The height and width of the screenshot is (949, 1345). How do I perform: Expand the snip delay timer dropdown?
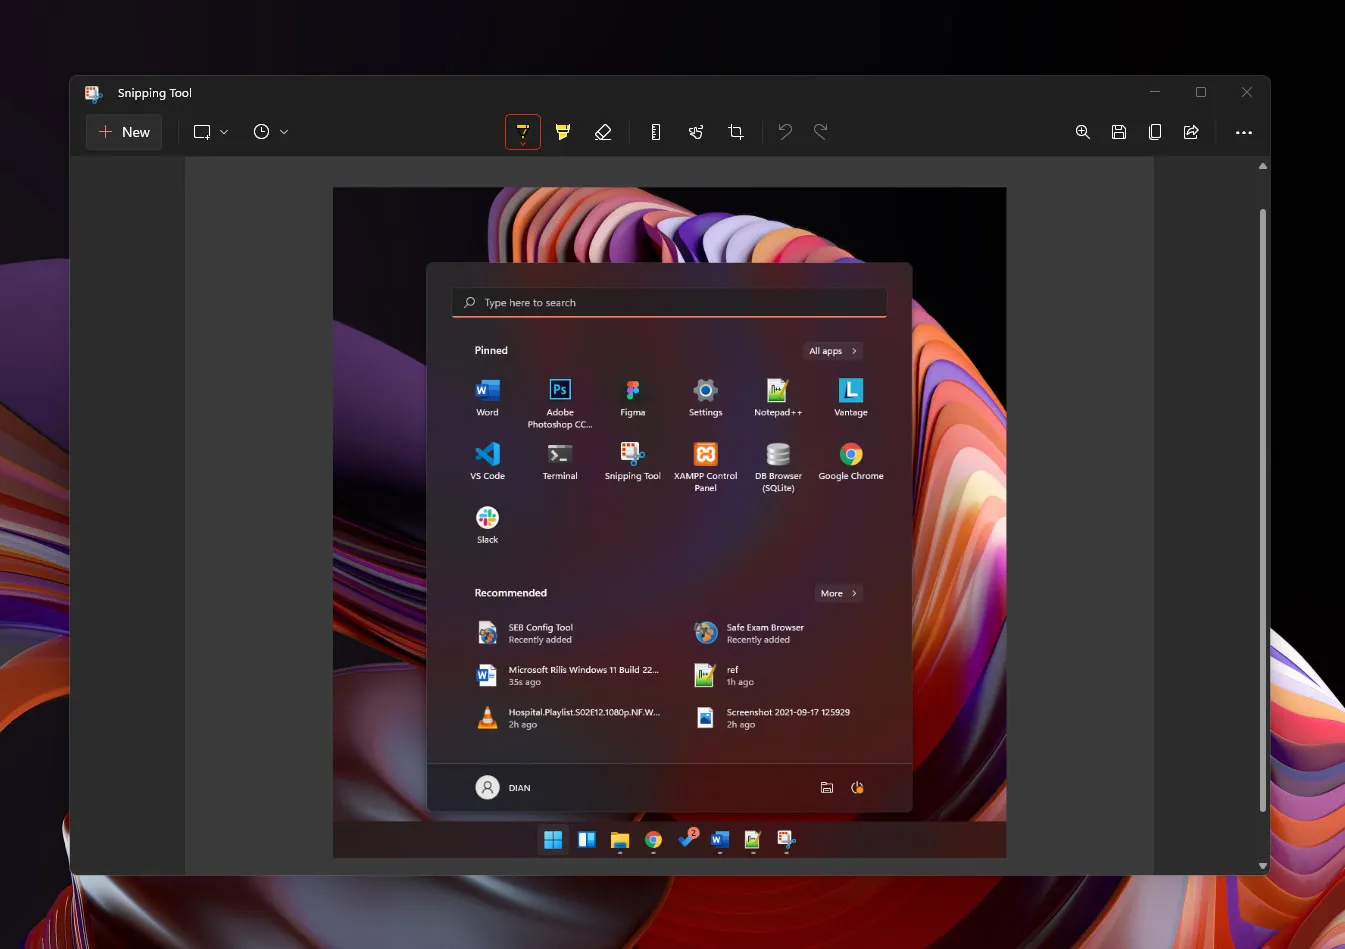pos(284,131)
